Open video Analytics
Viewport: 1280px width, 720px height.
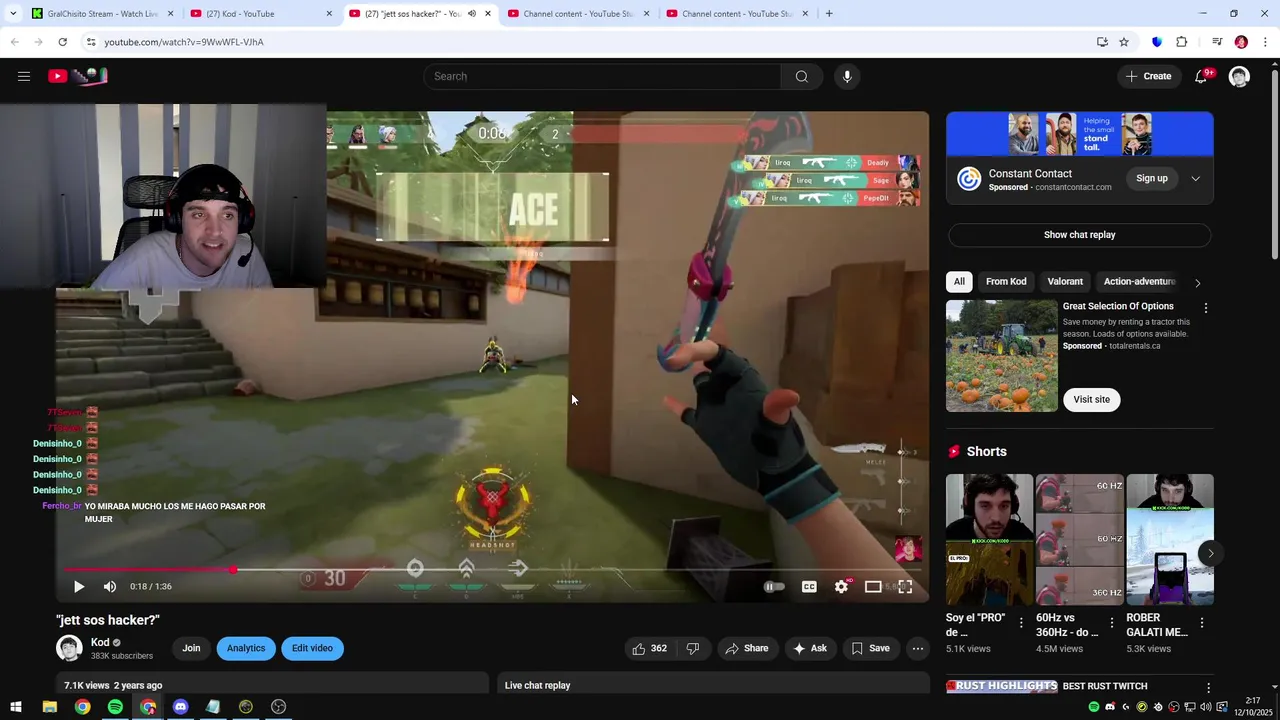pos(246,648)
